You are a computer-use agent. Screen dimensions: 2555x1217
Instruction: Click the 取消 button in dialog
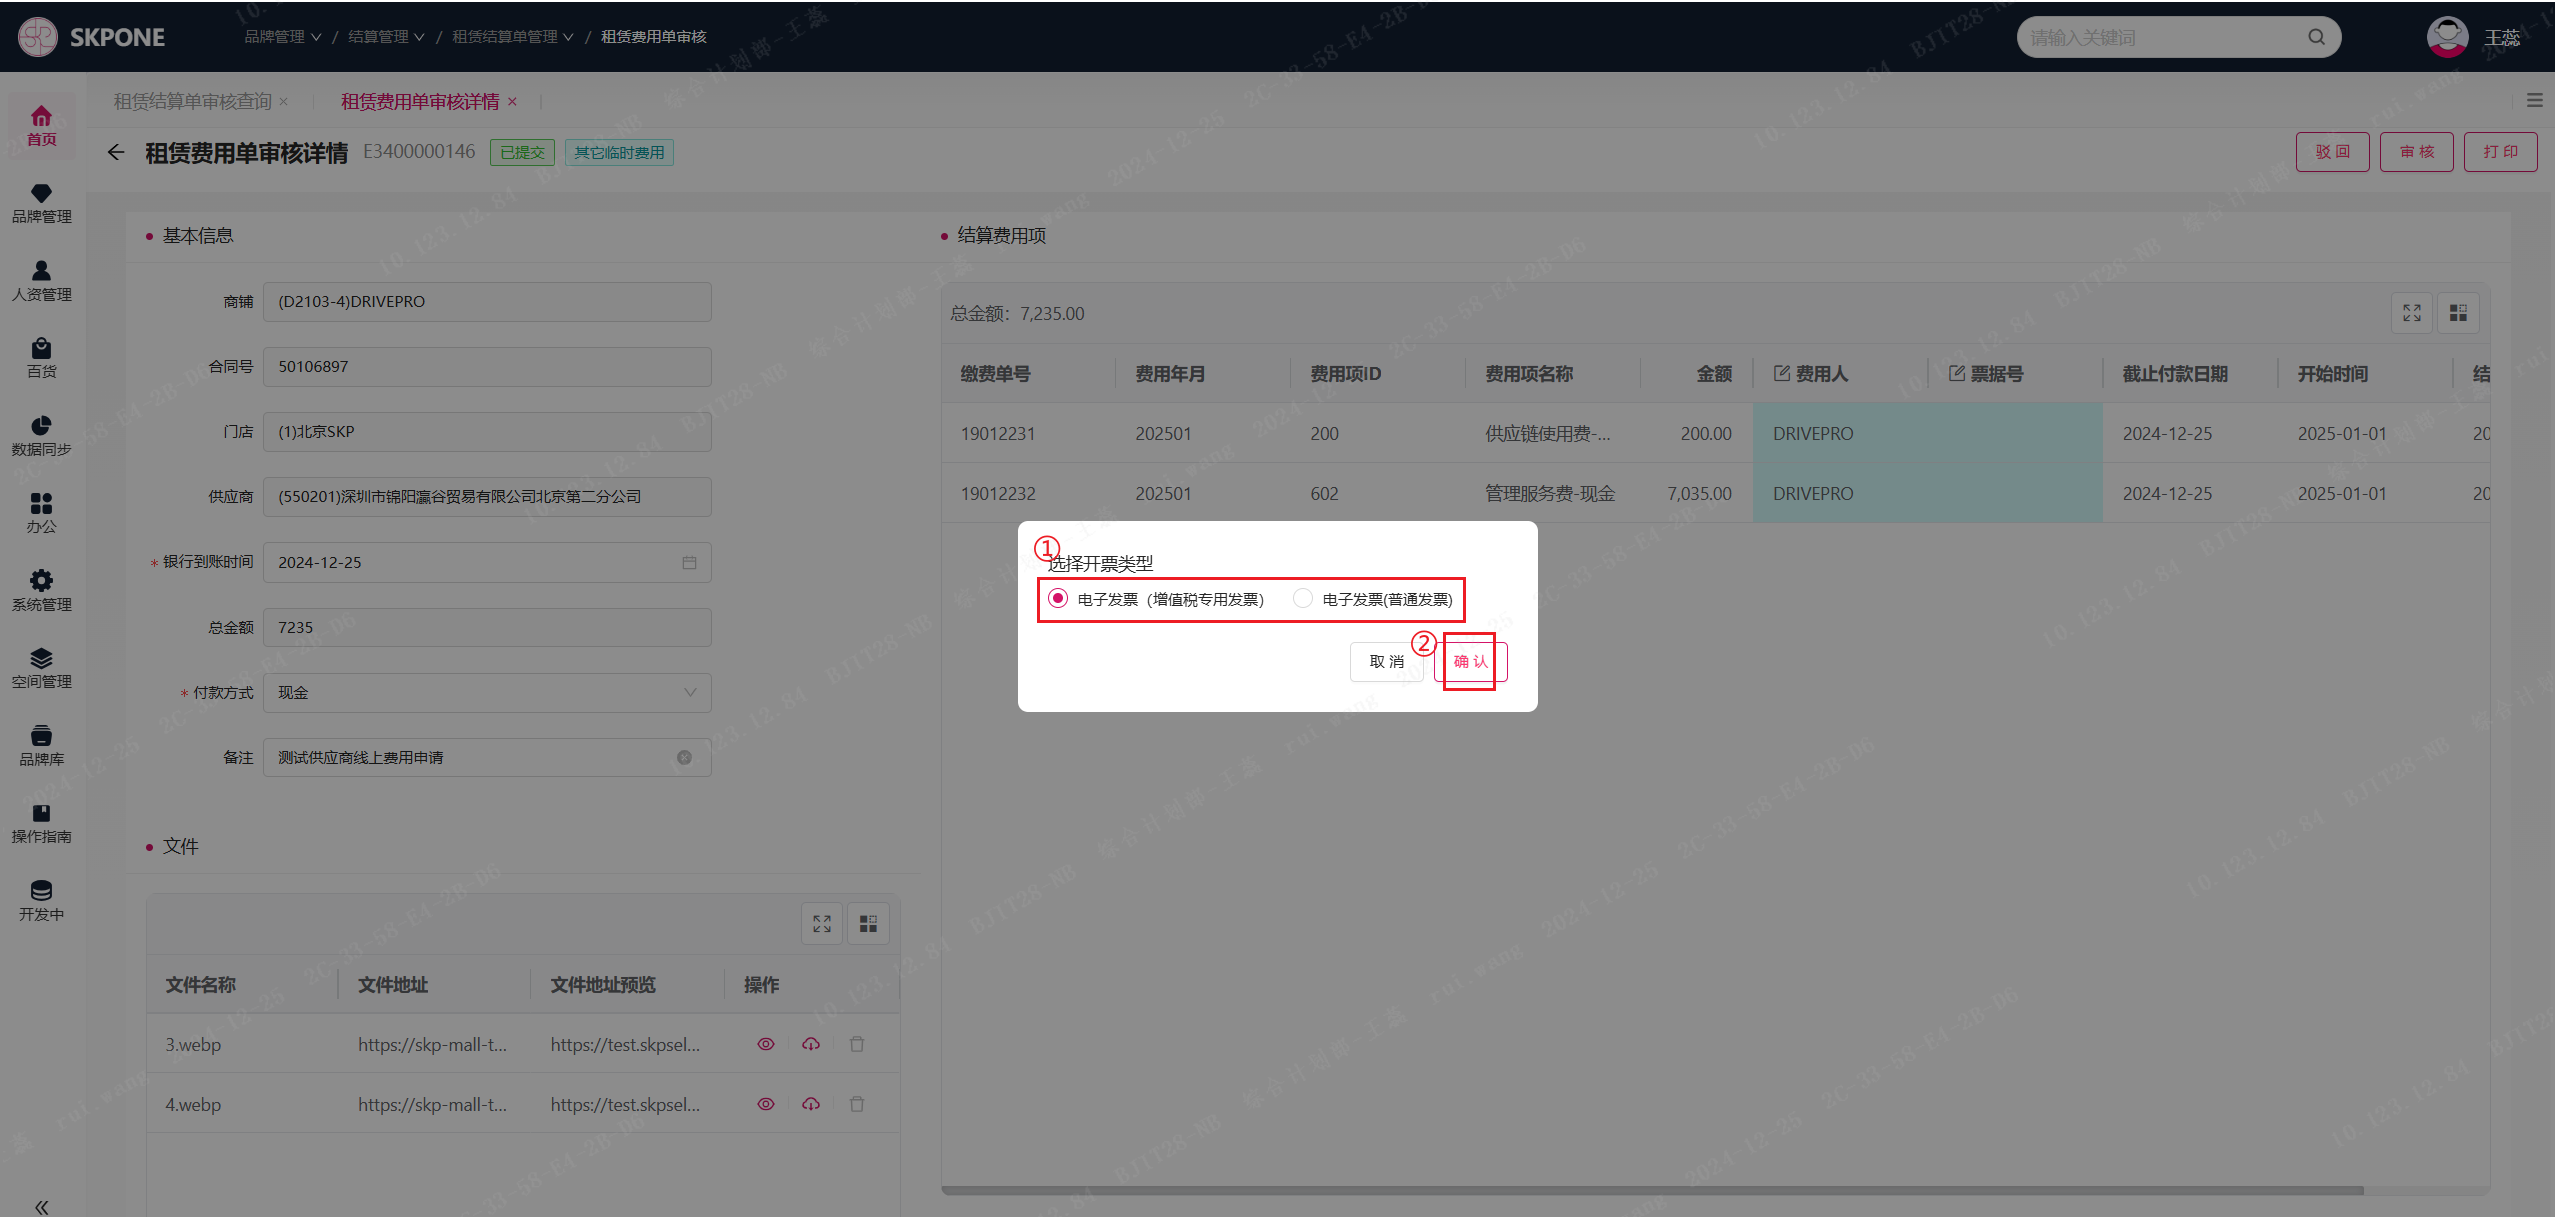(x=1386, y=661)
